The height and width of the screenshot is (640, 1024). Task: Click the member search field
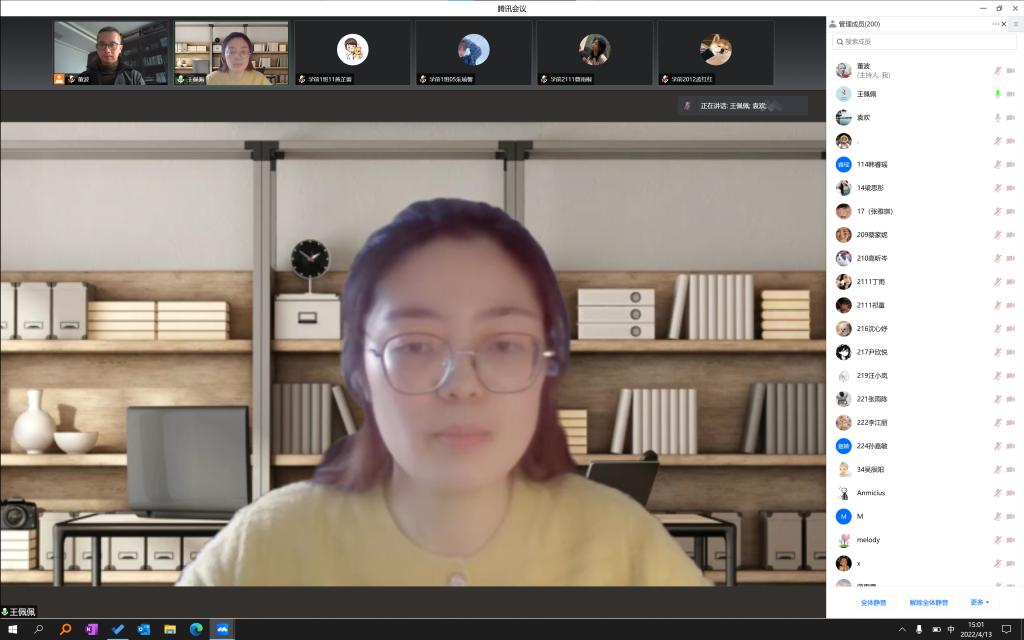(x=925, y=42)
